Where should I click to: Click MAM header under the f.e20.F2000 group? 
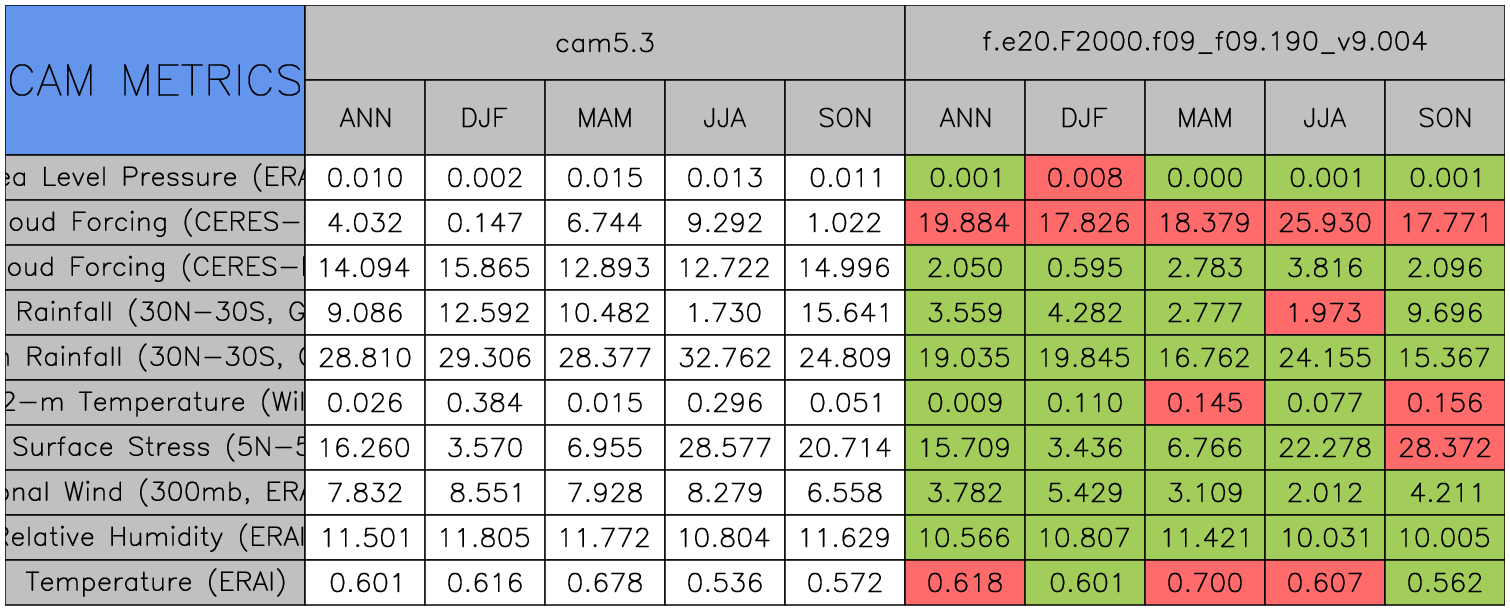1205,118
